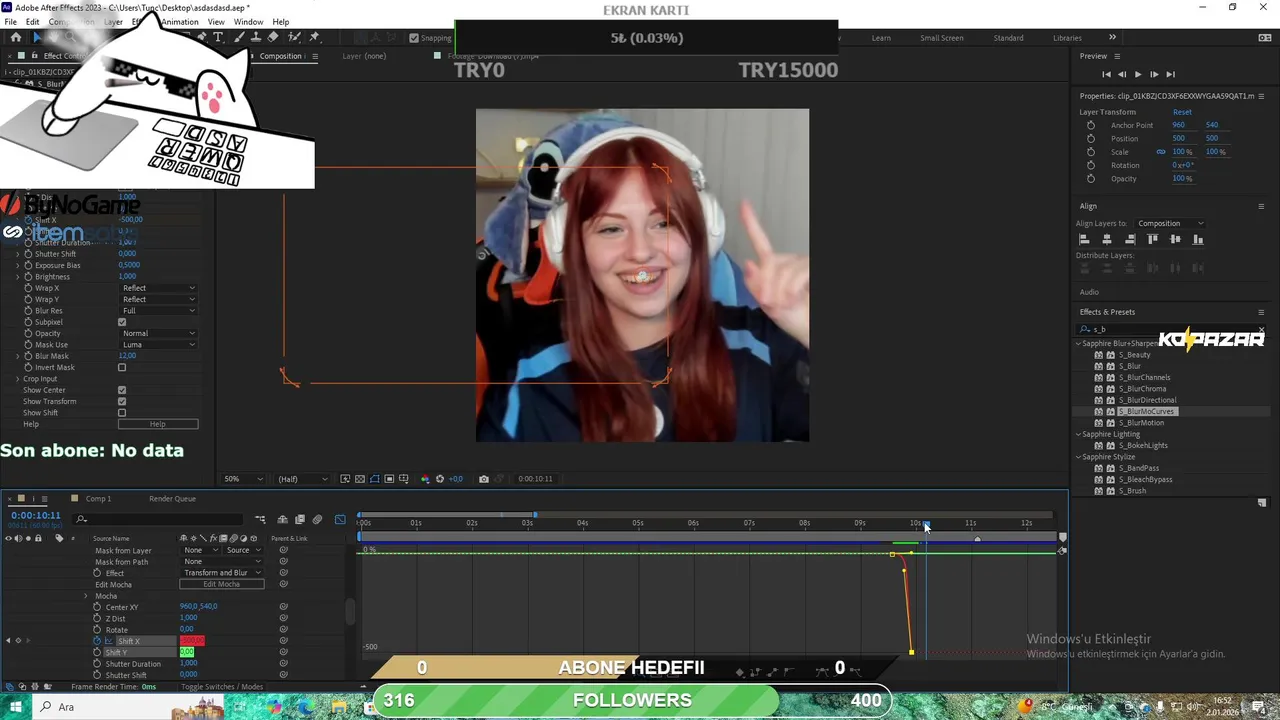Switch to the Small Screen workspace
The height and width of the screenshot is (720, 1280).
942,38
